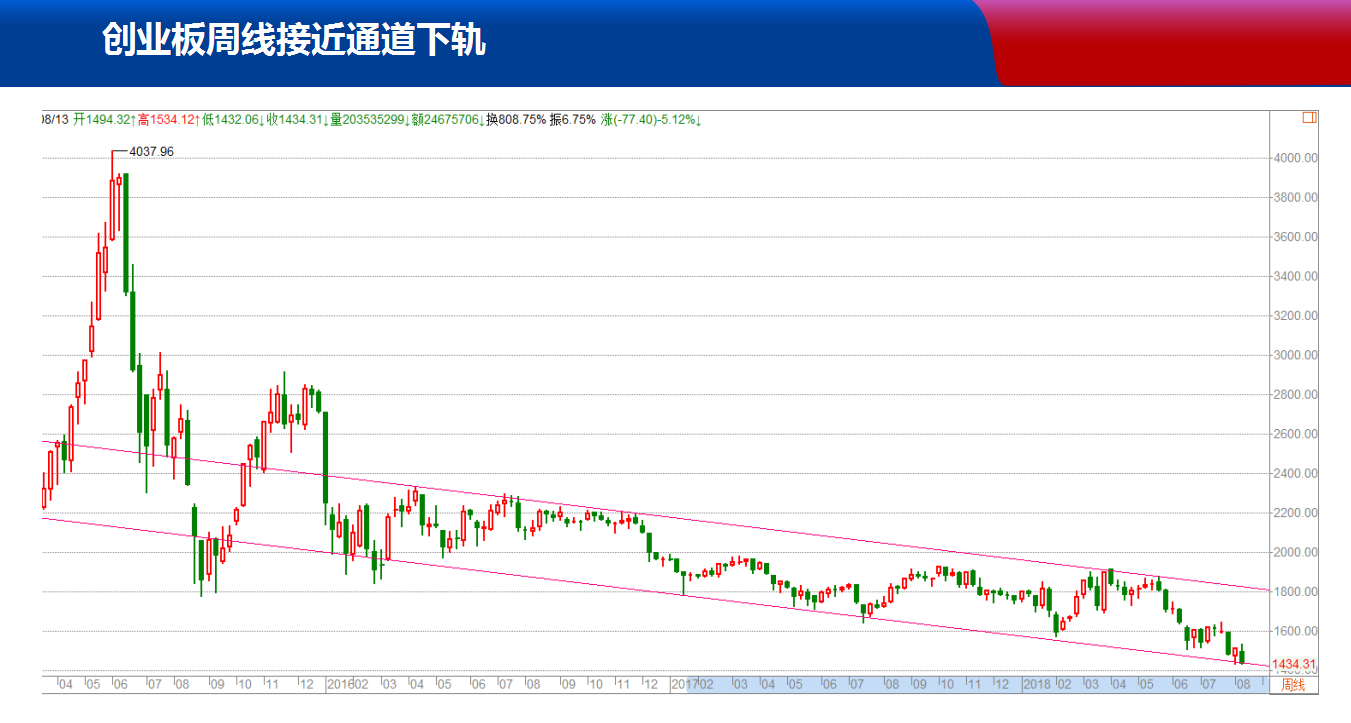The width and height of the screenshot is (1351, 723).
Task: Click the 2400.00 price axis label
Action: tap(1295, 474)
